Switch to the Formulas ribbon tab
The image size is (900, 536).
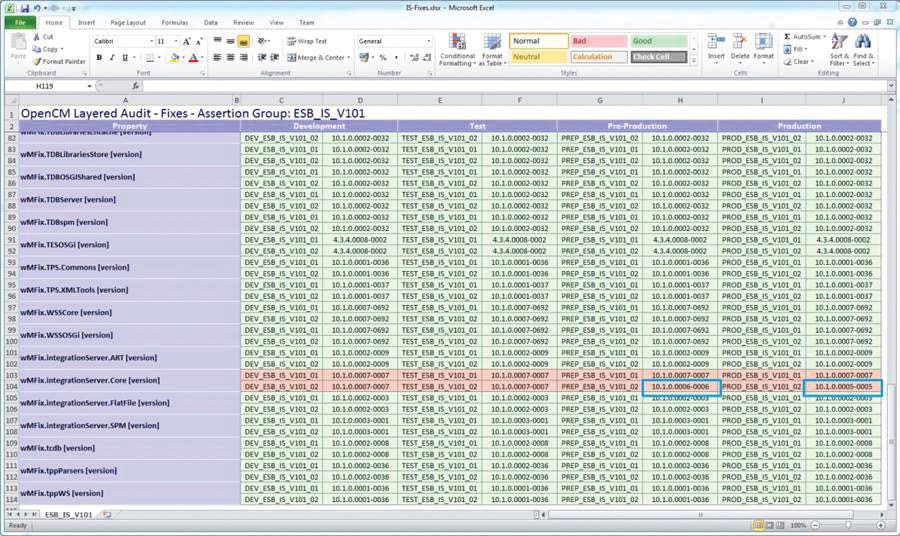[x=174, y=22]
